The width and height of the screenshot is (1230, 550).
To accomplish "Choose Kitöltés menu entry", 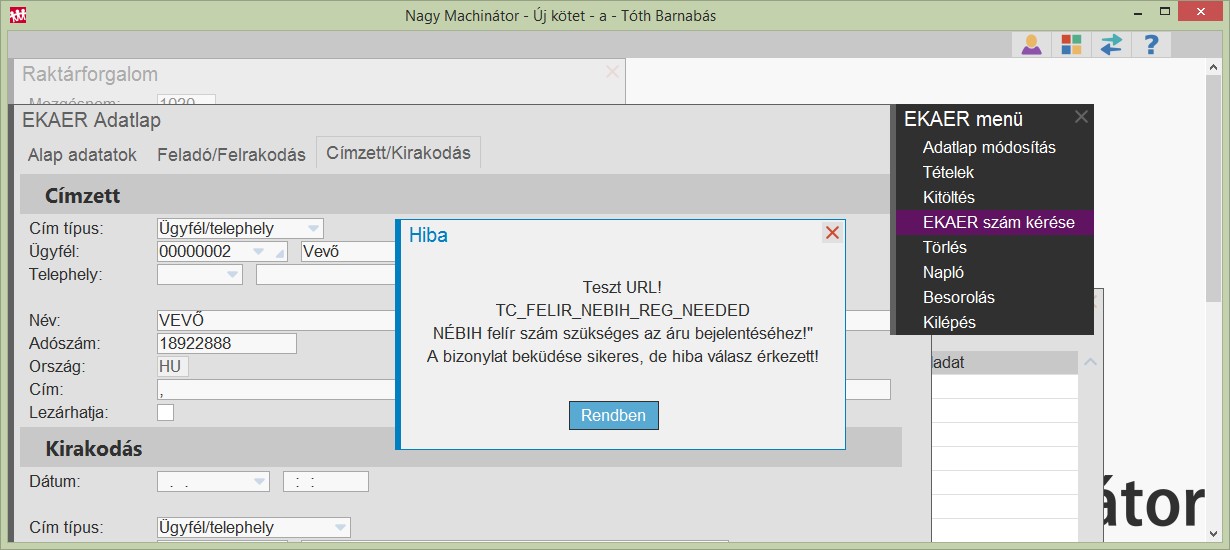I will click(948, 197).
